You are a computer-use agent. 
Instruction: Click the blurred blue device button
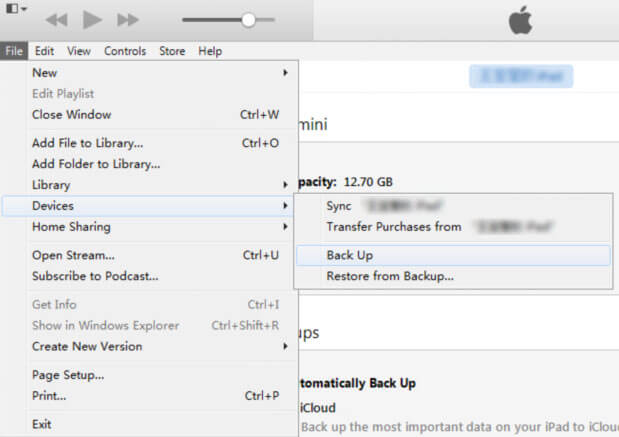(521, 76)
